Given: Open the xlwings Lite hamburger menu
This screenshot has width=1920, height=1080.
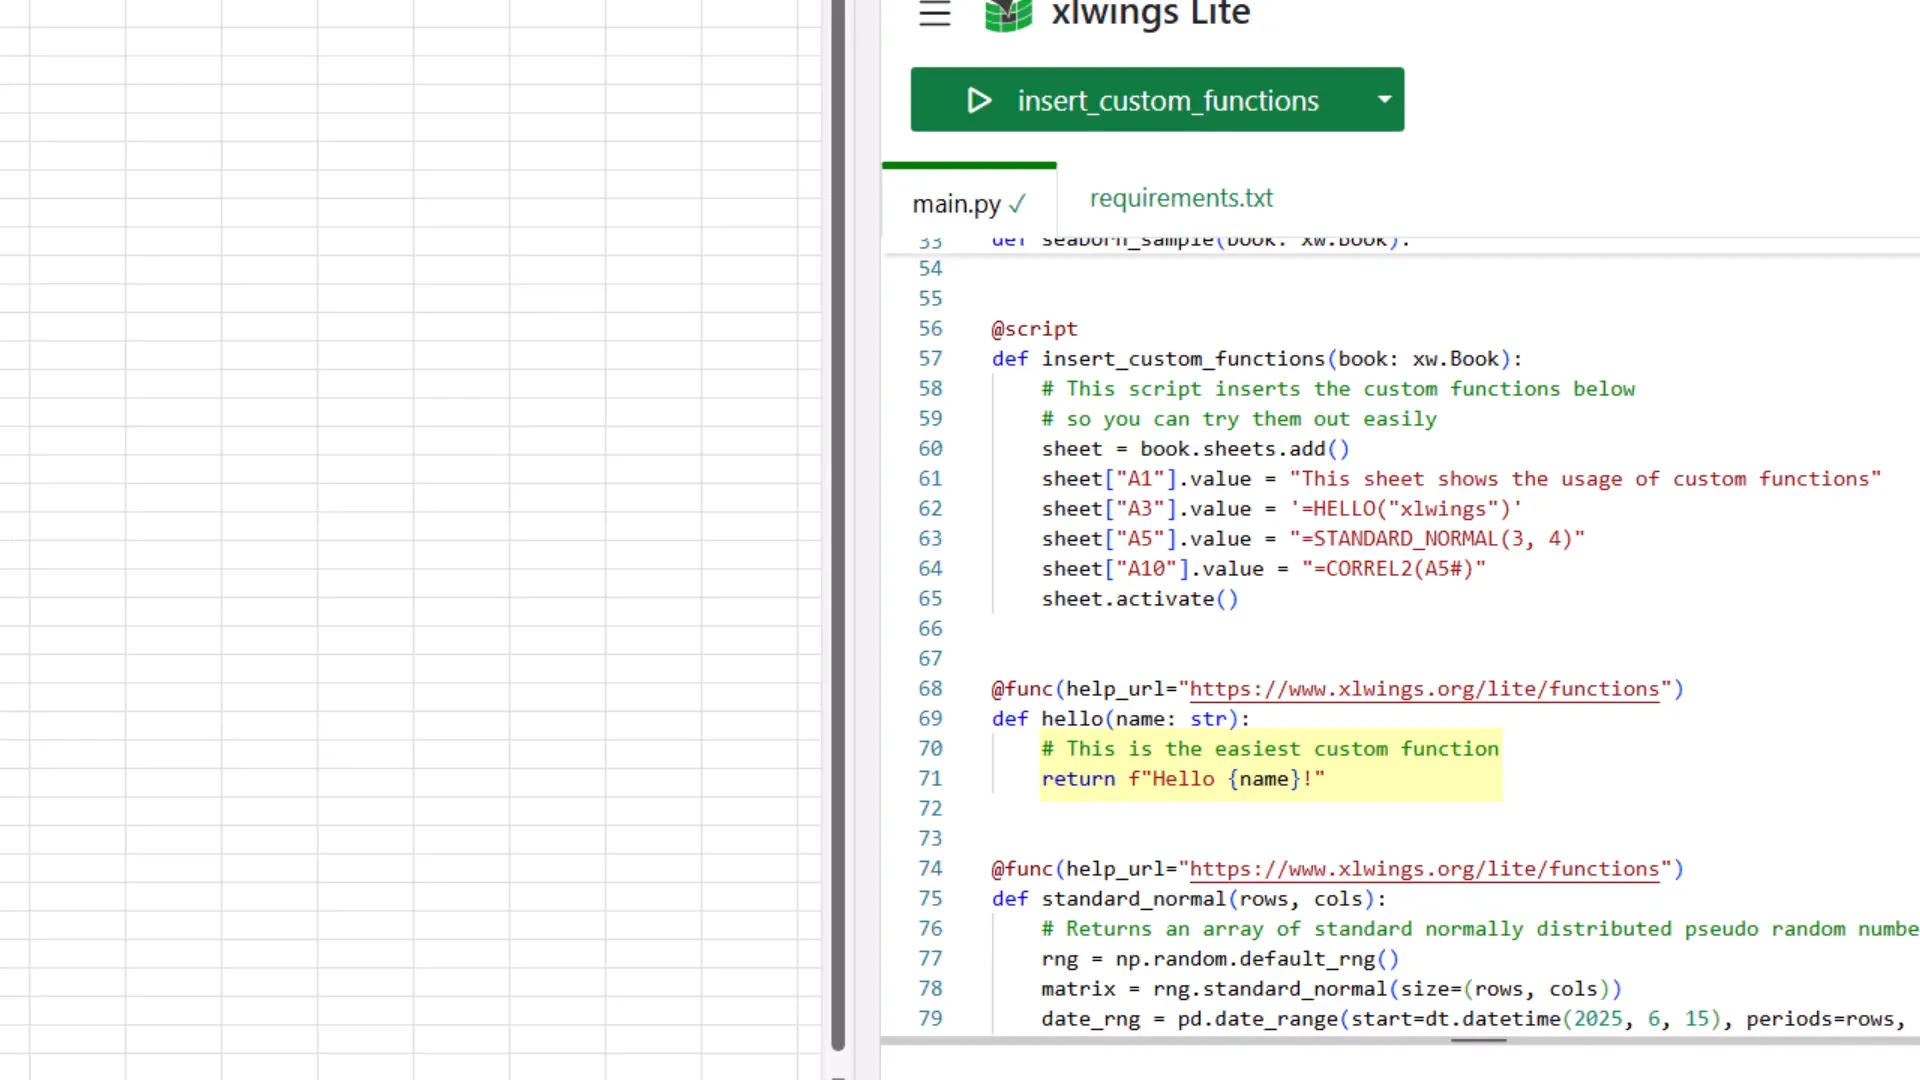Looking at the screenshot, I should (935, 14).
